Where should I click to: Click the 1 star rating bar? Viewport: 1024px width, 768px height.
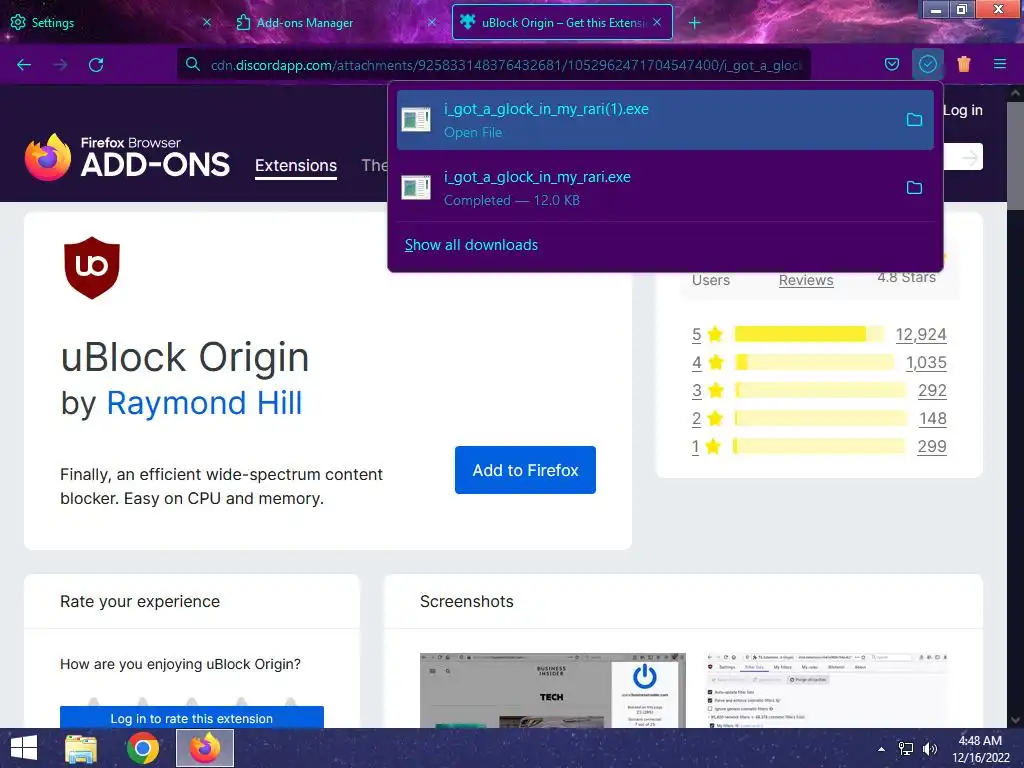click(x=819, y=447)
